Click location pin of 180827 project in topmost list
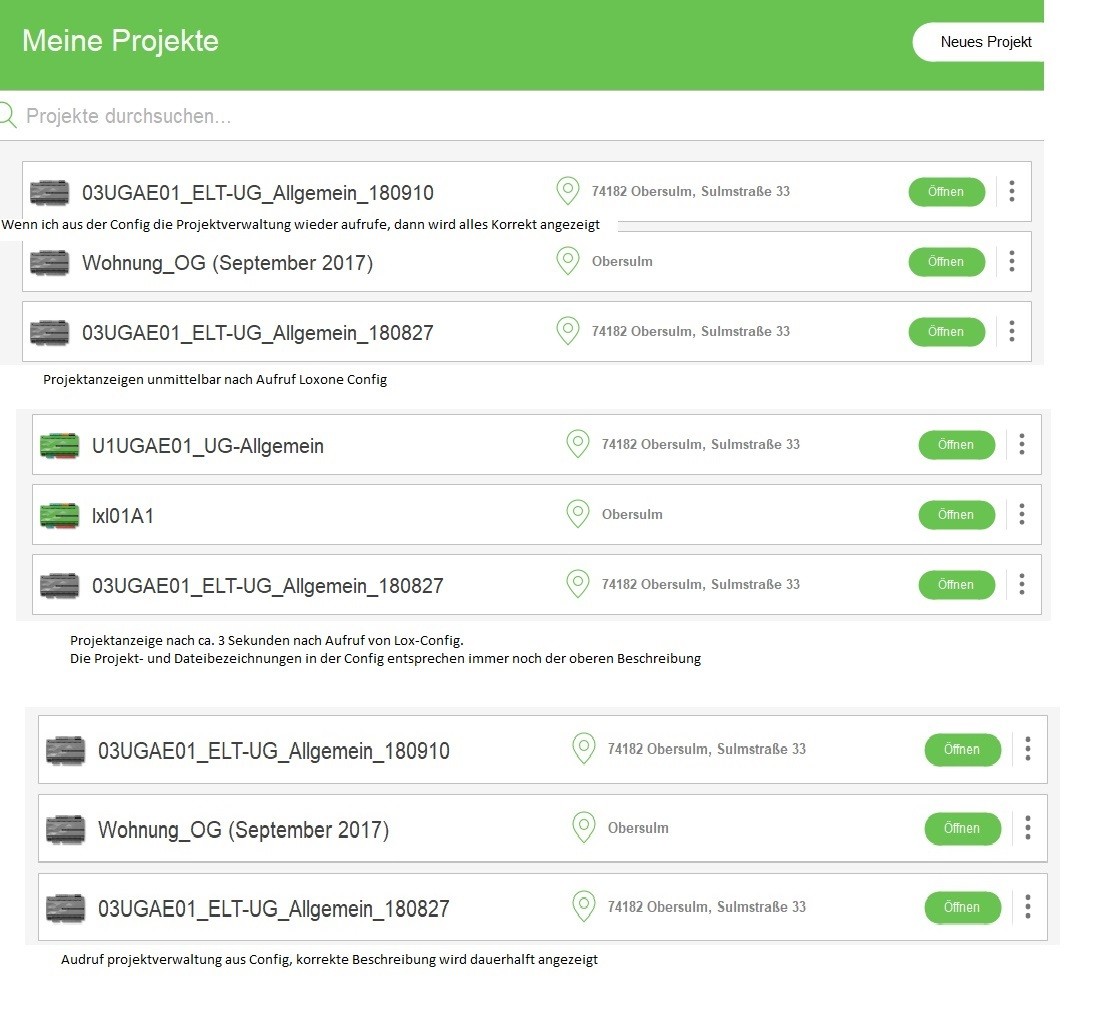Viewport: 1093px width, 1027px height. pos(567,331)
